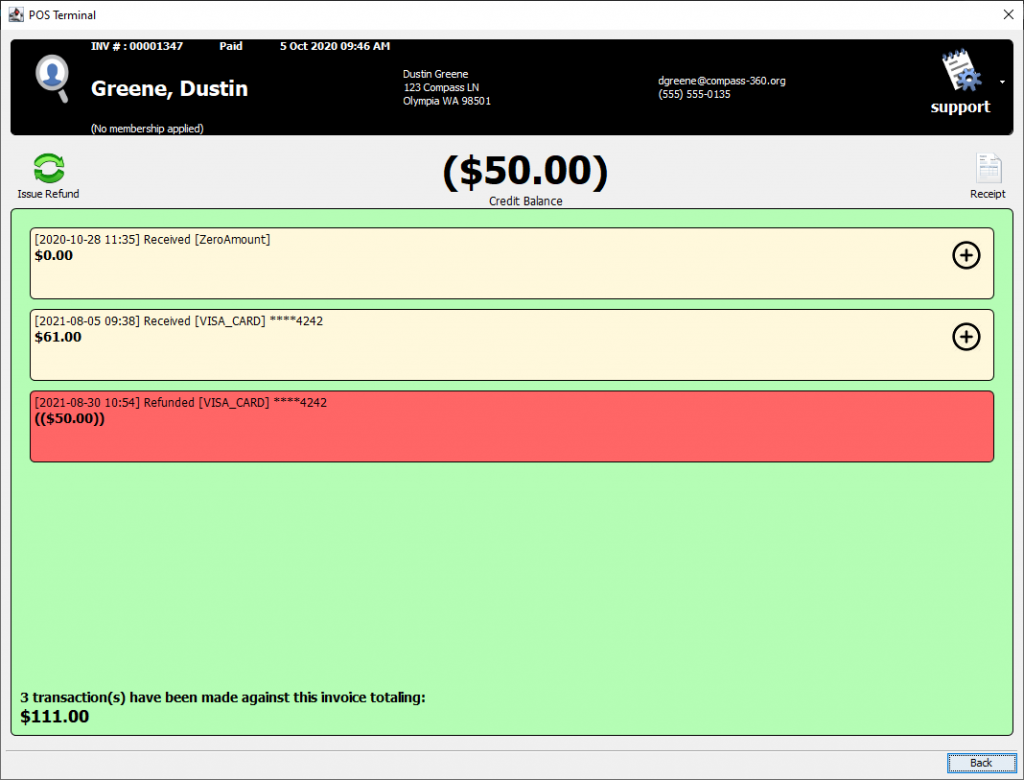Click the Issue Refund green arrows icon
The height and width of the screenshot is (780, 1024).
click(49, 169)
